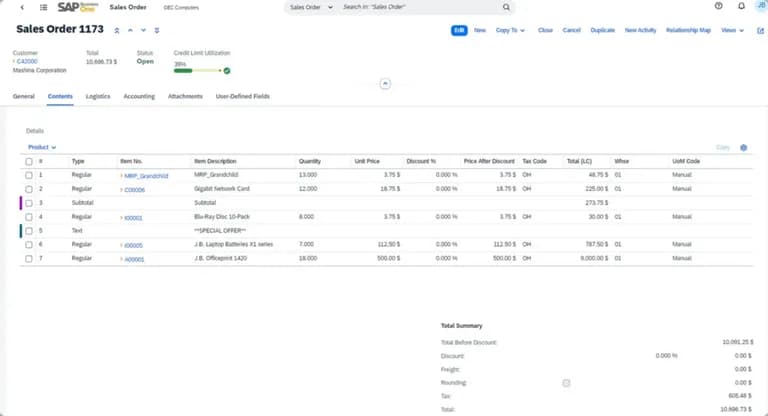Click the green credit limit check icon
Screen dimensions: 768x416
pyautogui.click(x=227, y=71)
